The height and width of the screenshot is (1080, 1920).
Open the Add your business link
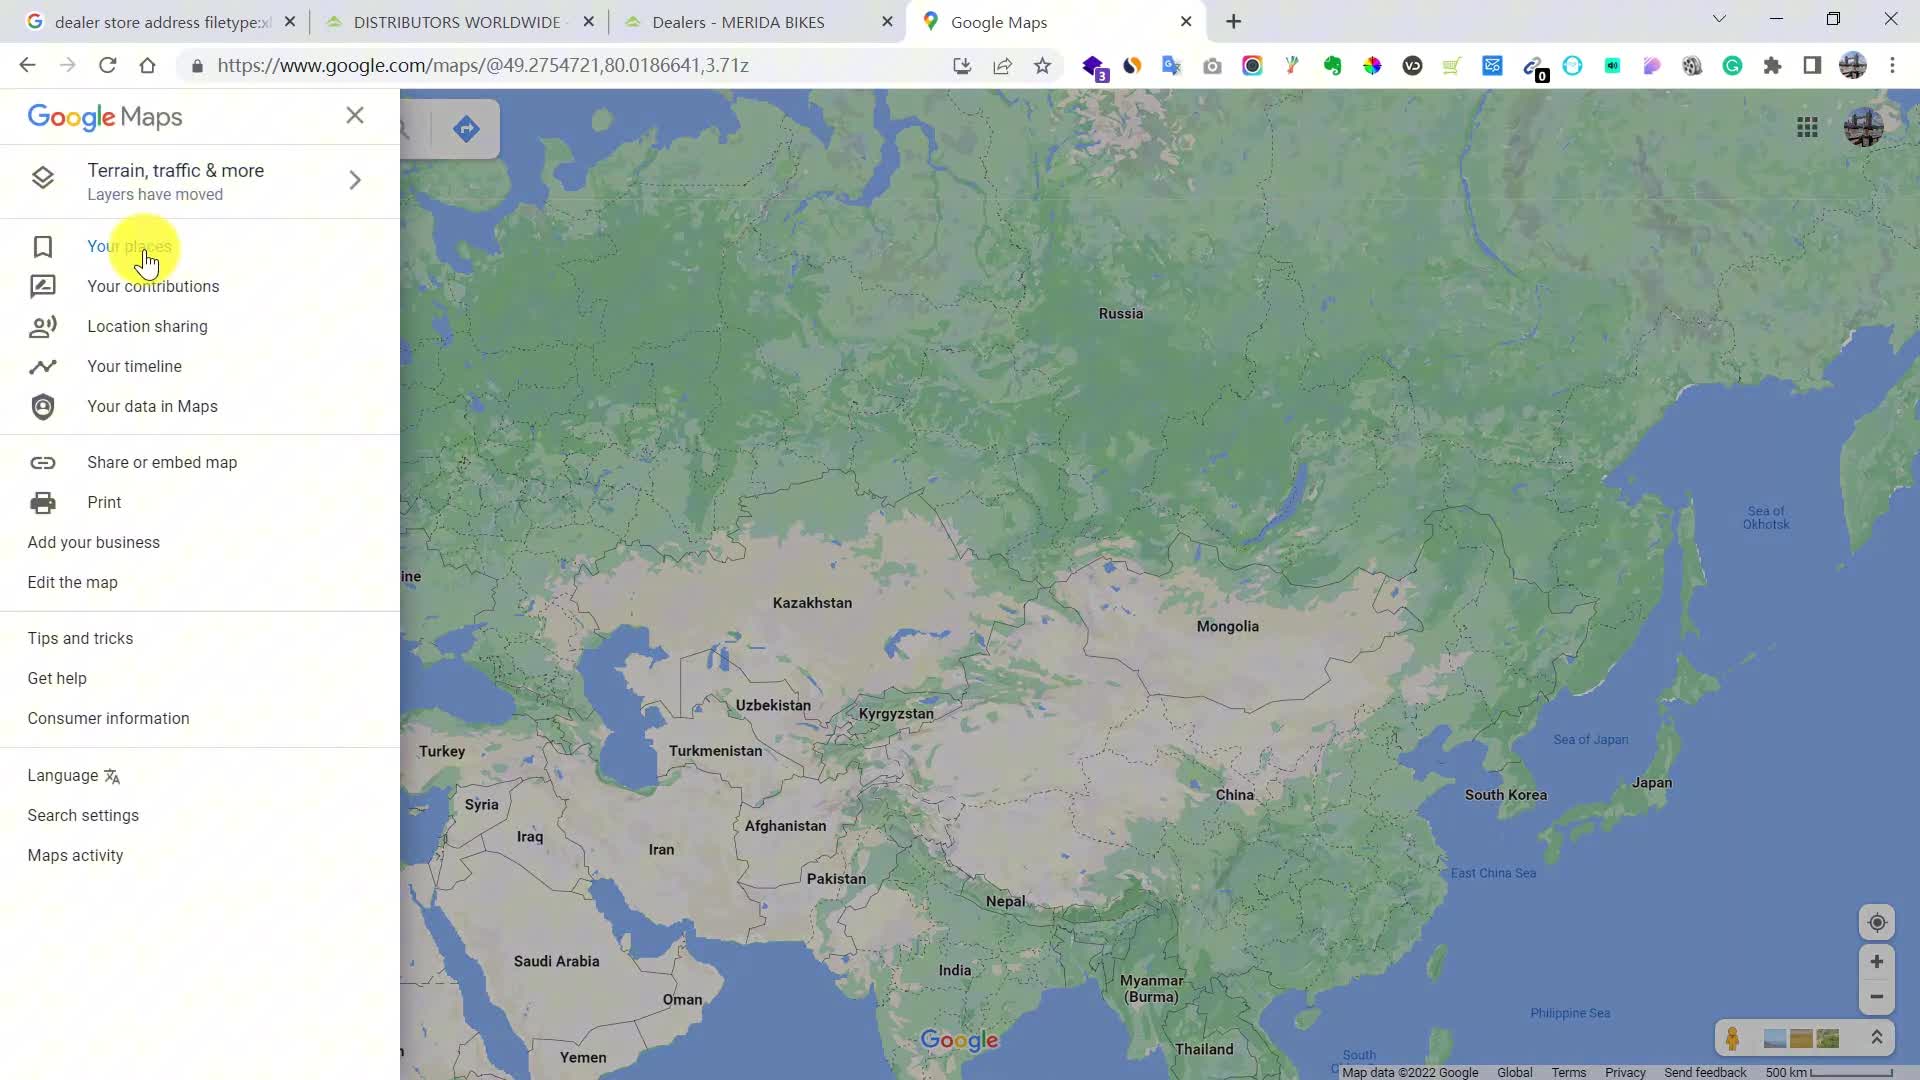click(x=94, y=542)
